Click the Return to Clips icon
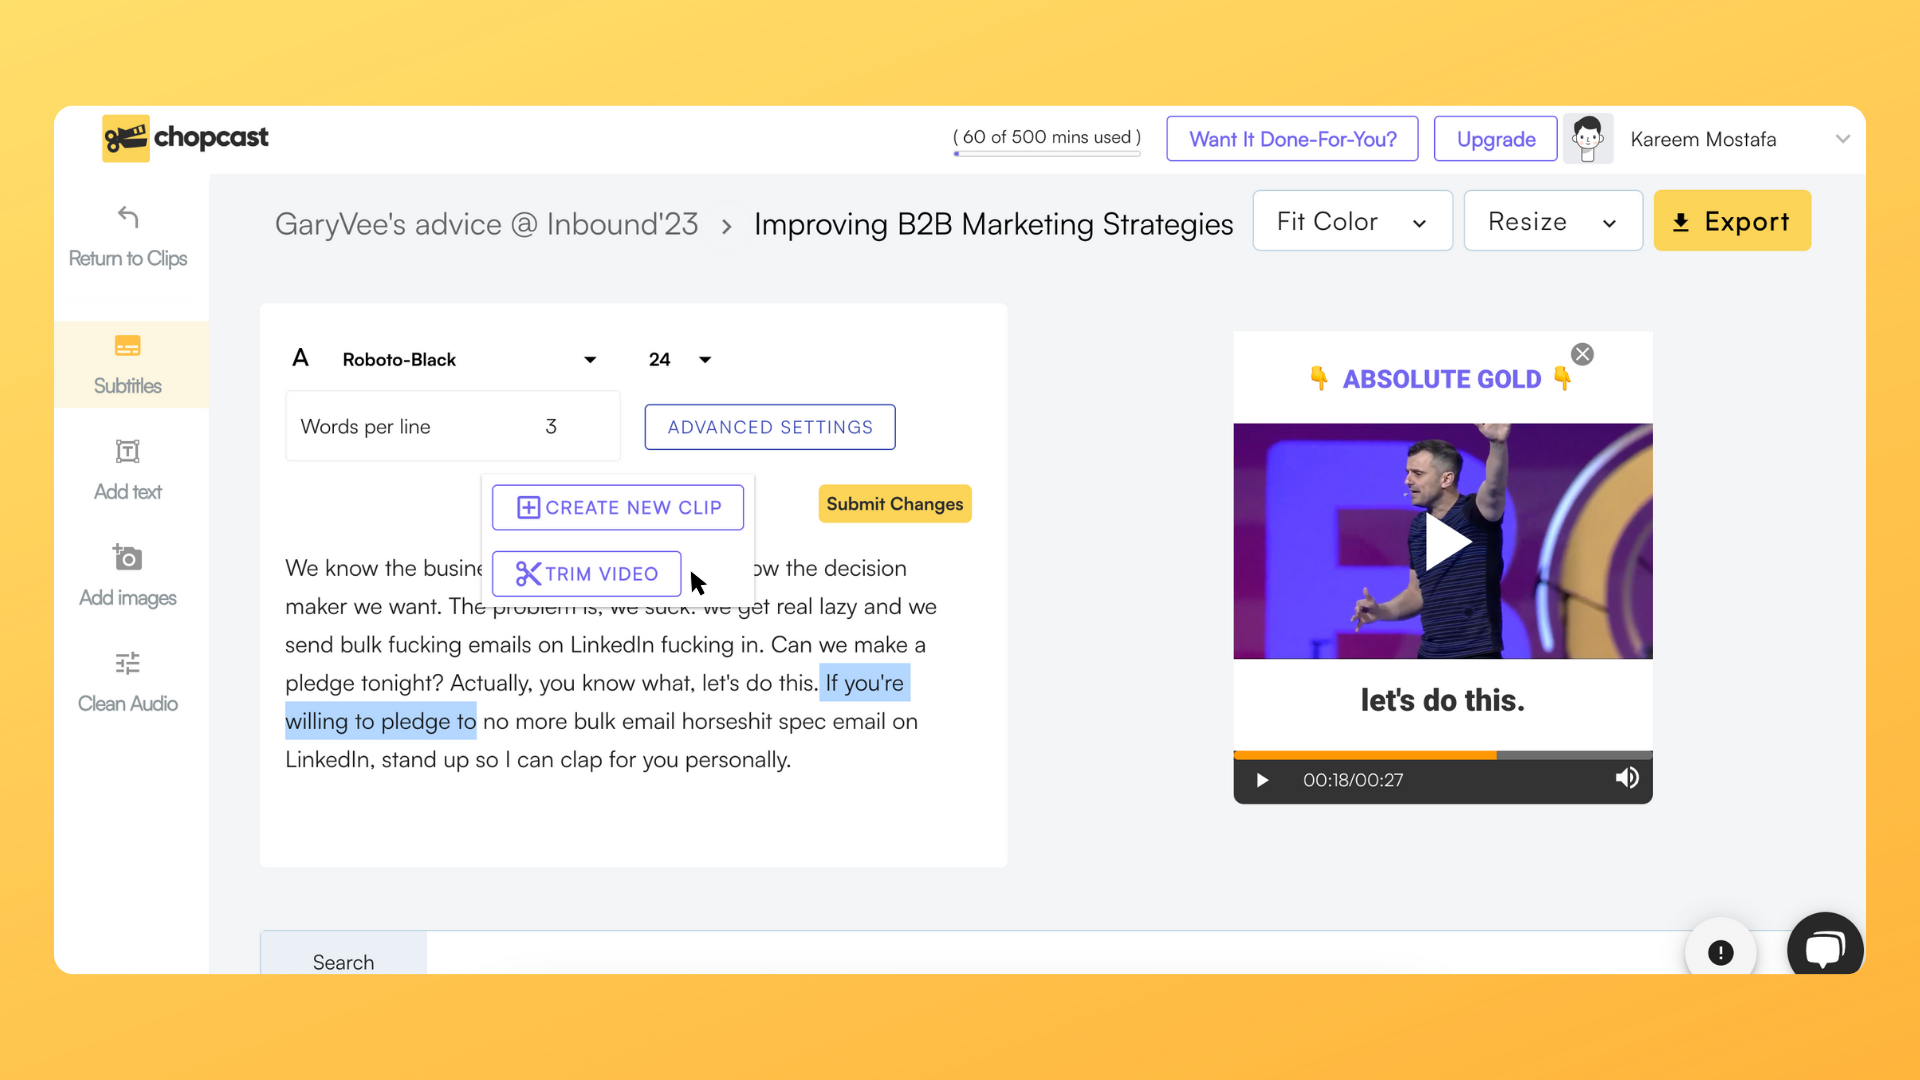 click(x=128, y=216)
